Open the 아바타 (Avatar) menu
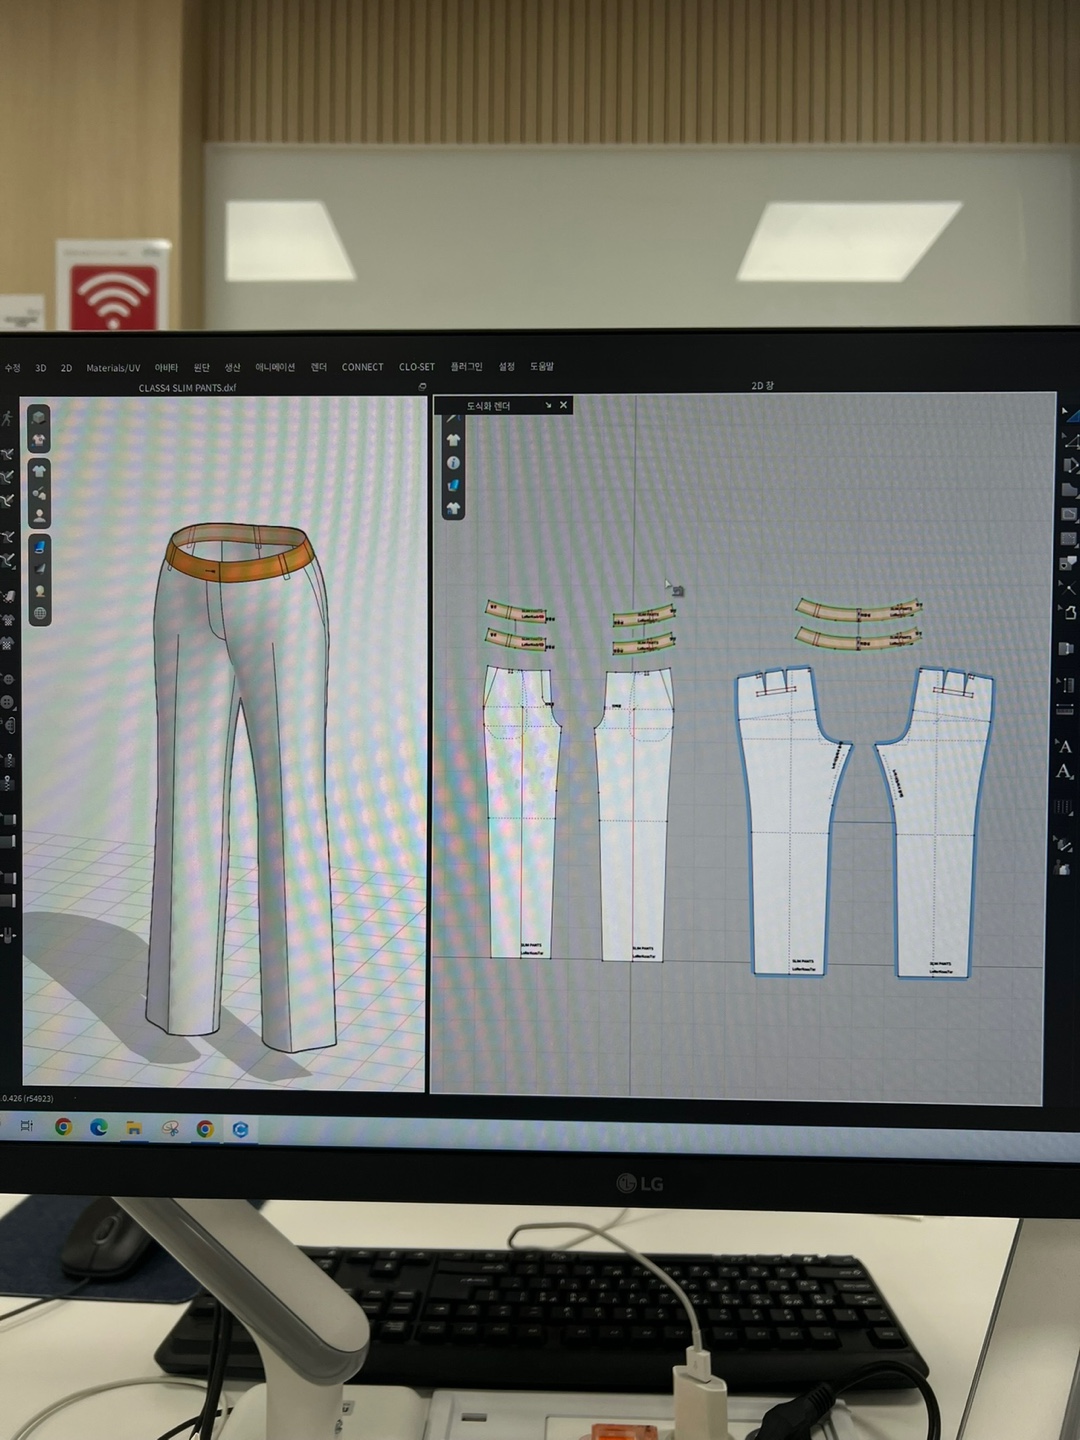 [166, 368]
